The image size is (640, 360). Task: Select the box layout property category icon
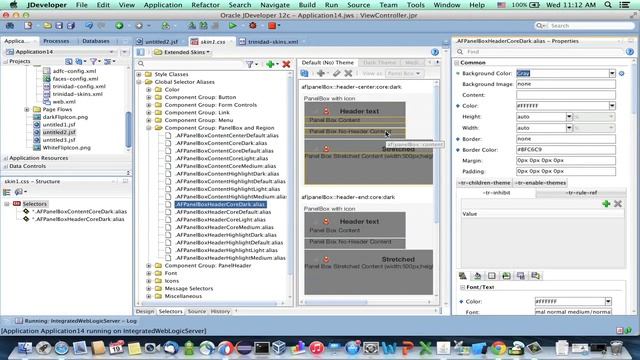point(492,276)
